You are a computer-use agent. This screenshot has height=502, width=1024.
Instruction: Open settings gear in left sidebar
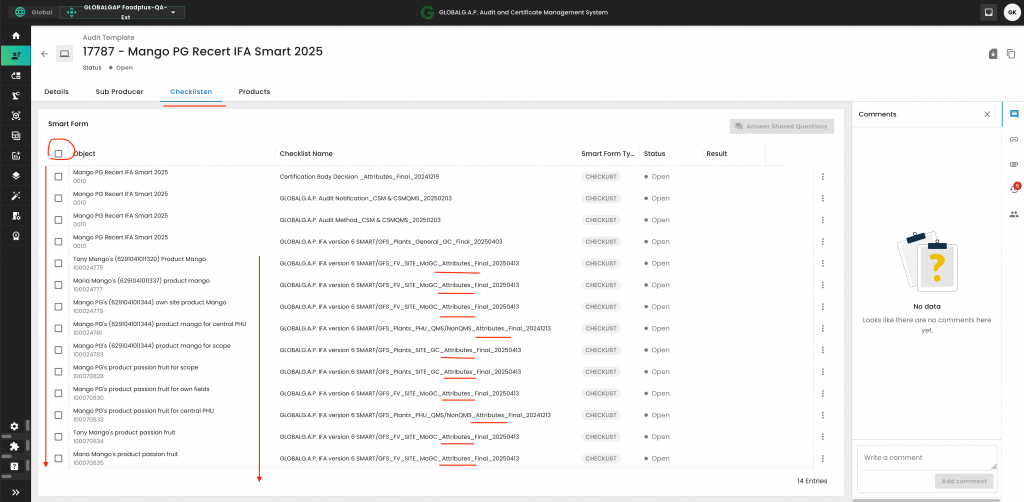[x=15, y=426]
